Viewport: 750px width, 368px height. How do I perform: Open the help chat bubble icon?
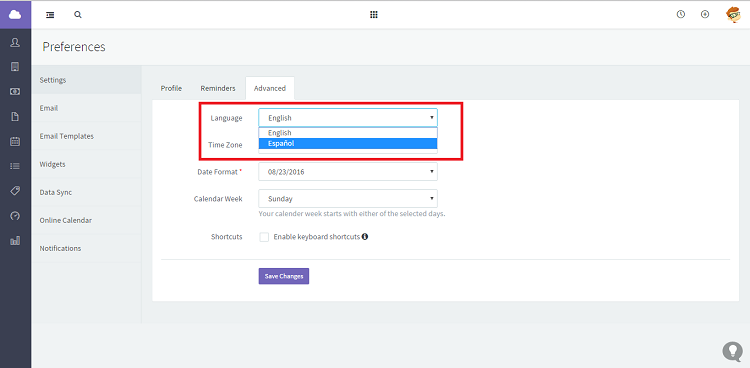732,351
